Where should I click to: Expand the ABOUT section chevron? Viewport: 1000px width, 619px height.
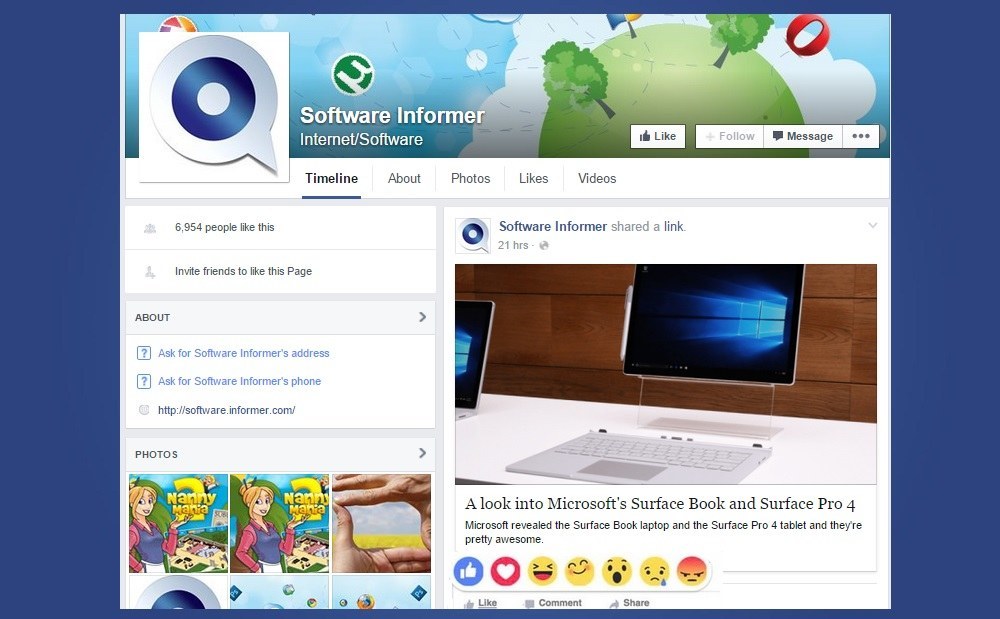422,317
